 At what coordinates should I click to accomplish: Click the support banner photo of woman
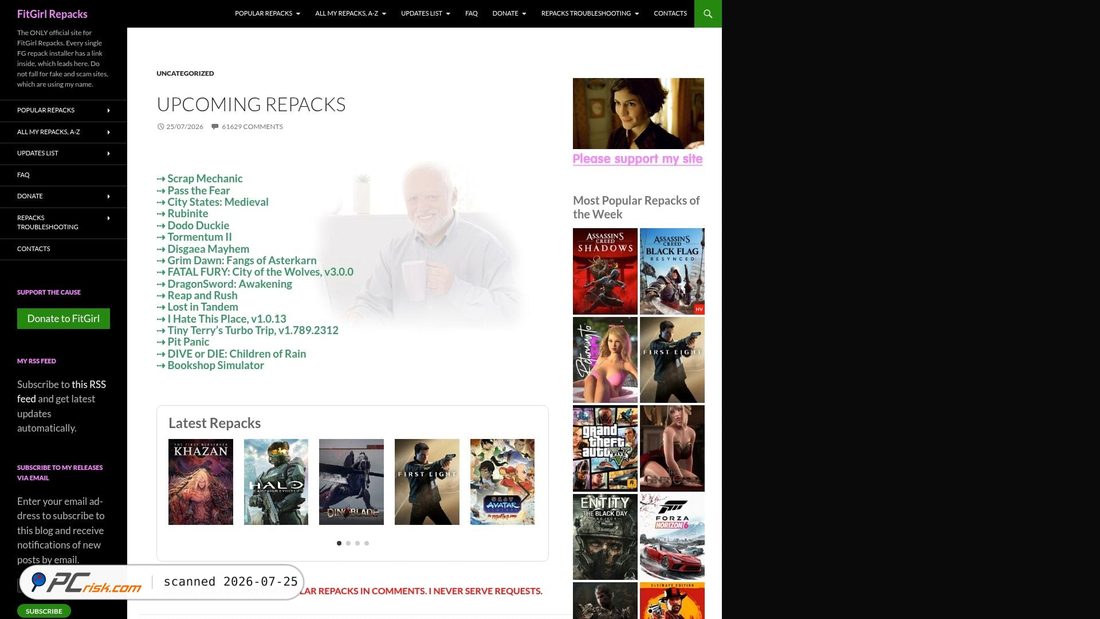pyautogui.click(x=638, y=113)
